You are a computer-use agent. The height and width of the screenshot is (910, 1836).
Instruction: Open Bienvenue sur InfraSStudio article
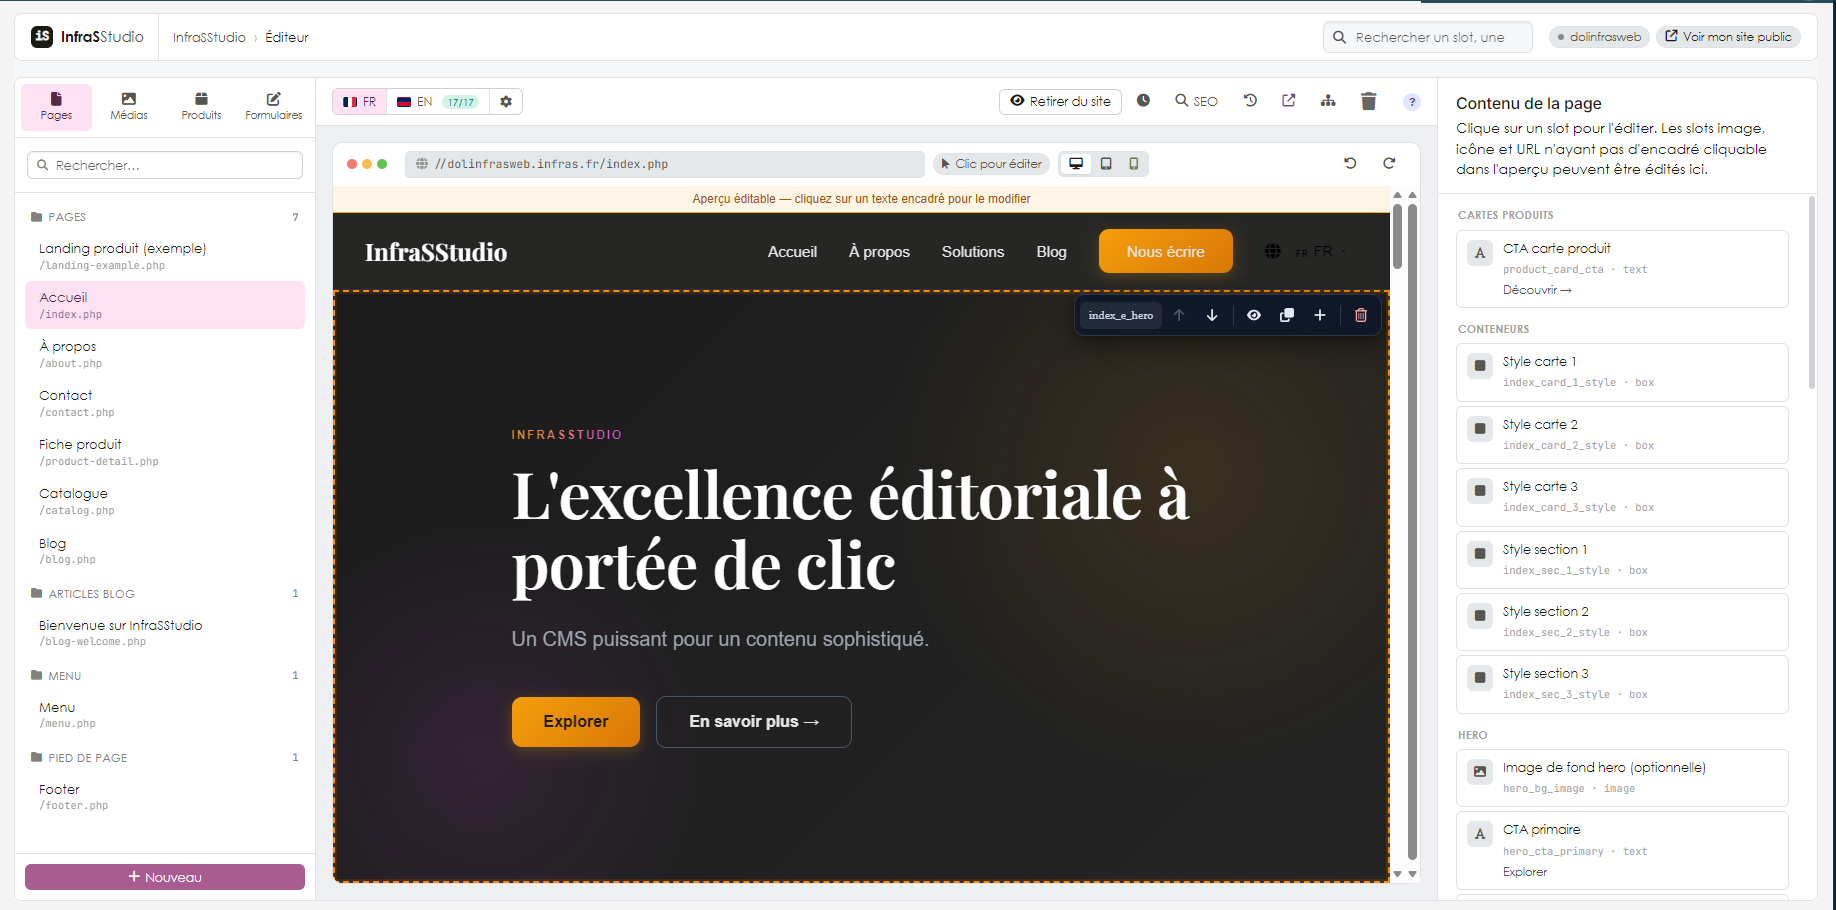click(165, 633)
